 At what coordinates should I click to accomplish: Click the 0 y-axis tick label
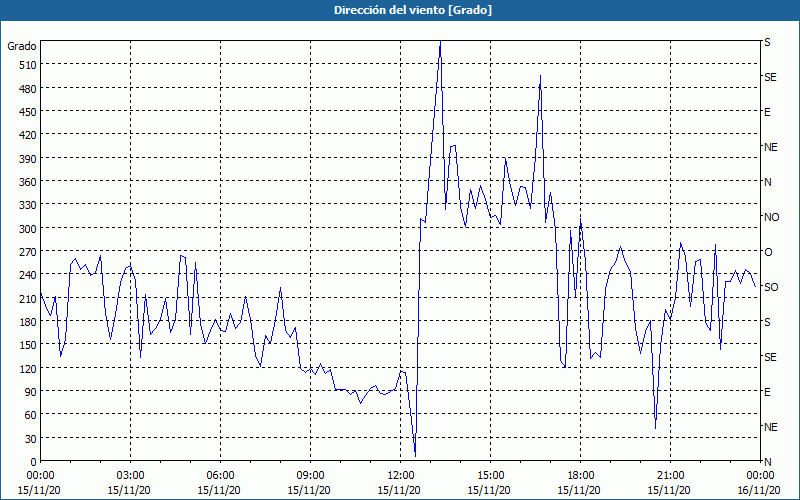[34, 462]
